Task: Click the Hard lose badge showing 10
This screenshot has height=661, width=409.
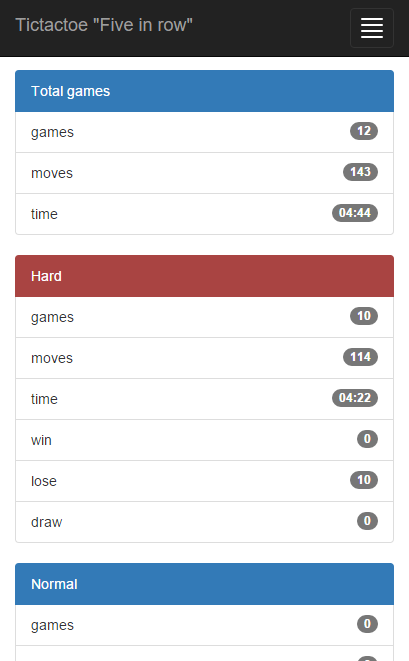Action: (364, 480)
